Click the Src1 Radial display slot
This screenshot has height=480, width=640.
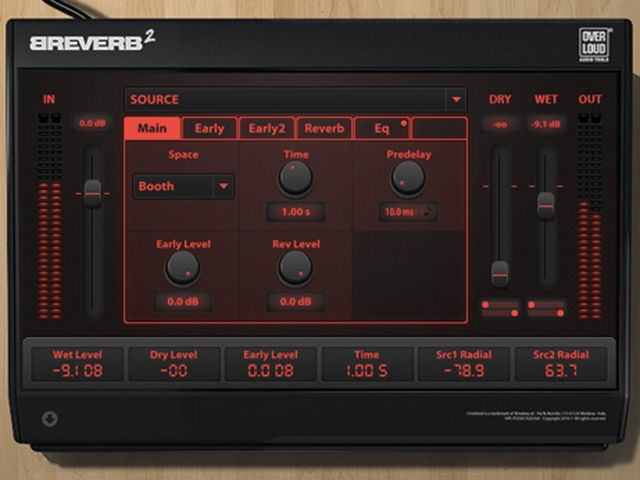pos(464,364)
